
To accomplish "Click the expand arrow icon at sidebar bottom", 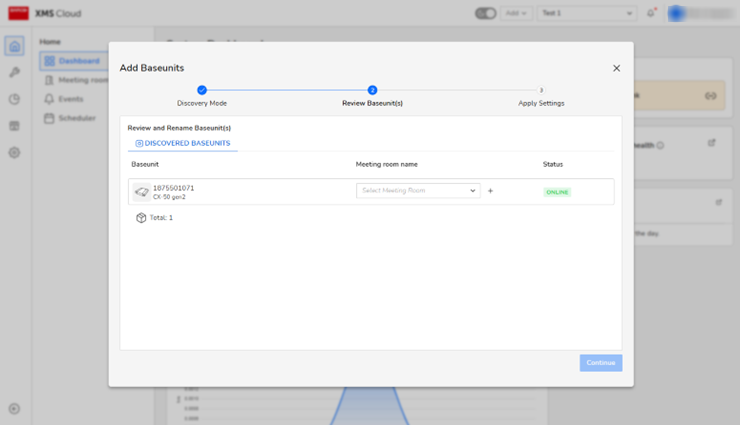I will pyautogui.click(x=14, y=408).
